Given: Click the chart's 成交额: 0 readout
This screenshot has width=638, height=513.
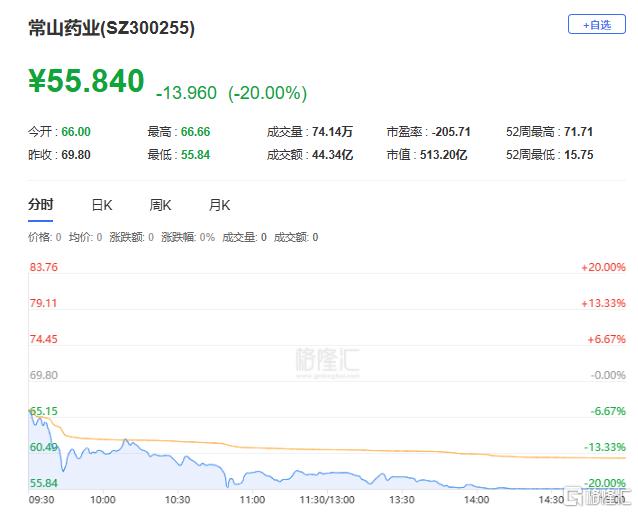Looking at the screenshot, I should click(x=296, y=237).
